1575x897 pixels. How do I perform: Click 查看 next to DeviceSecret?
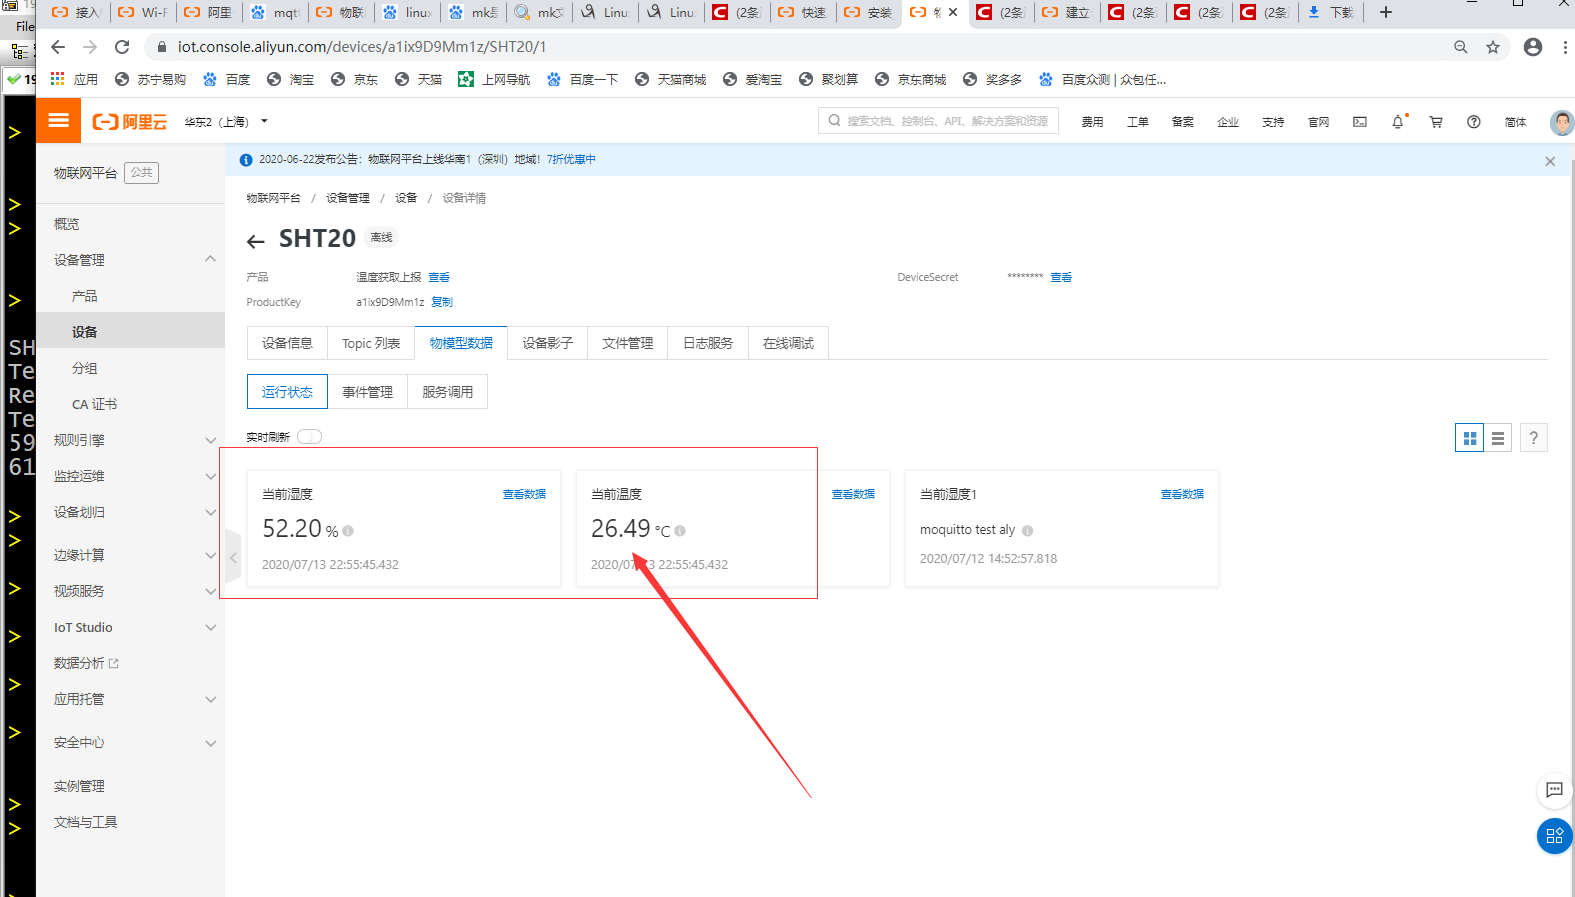[1061, 277]
